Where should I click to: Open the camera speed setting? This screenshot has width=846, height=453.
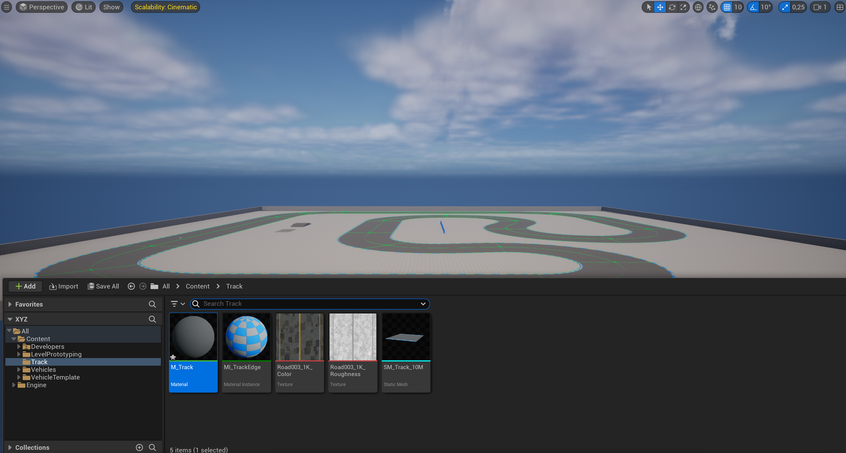[820, 7]
